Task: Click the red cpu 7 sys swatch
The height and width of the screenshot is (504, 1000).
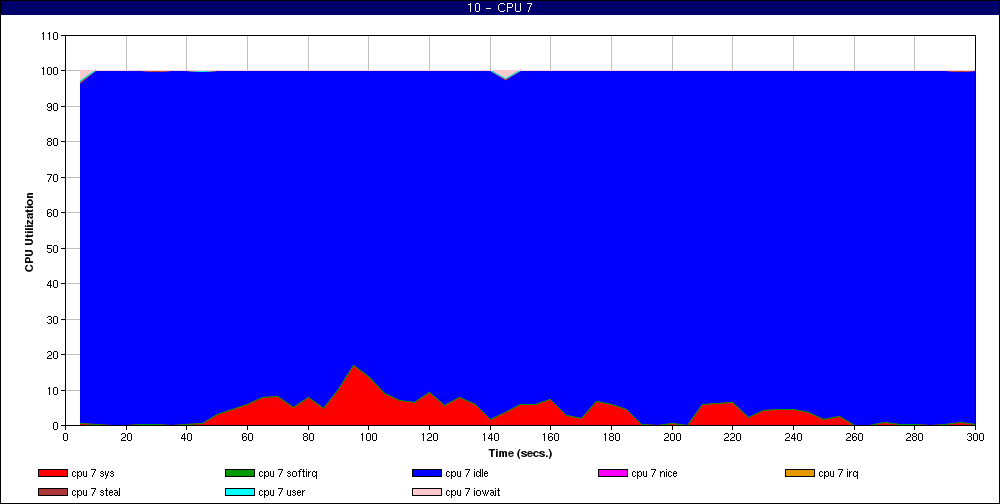Action: [x=52, y=473]
